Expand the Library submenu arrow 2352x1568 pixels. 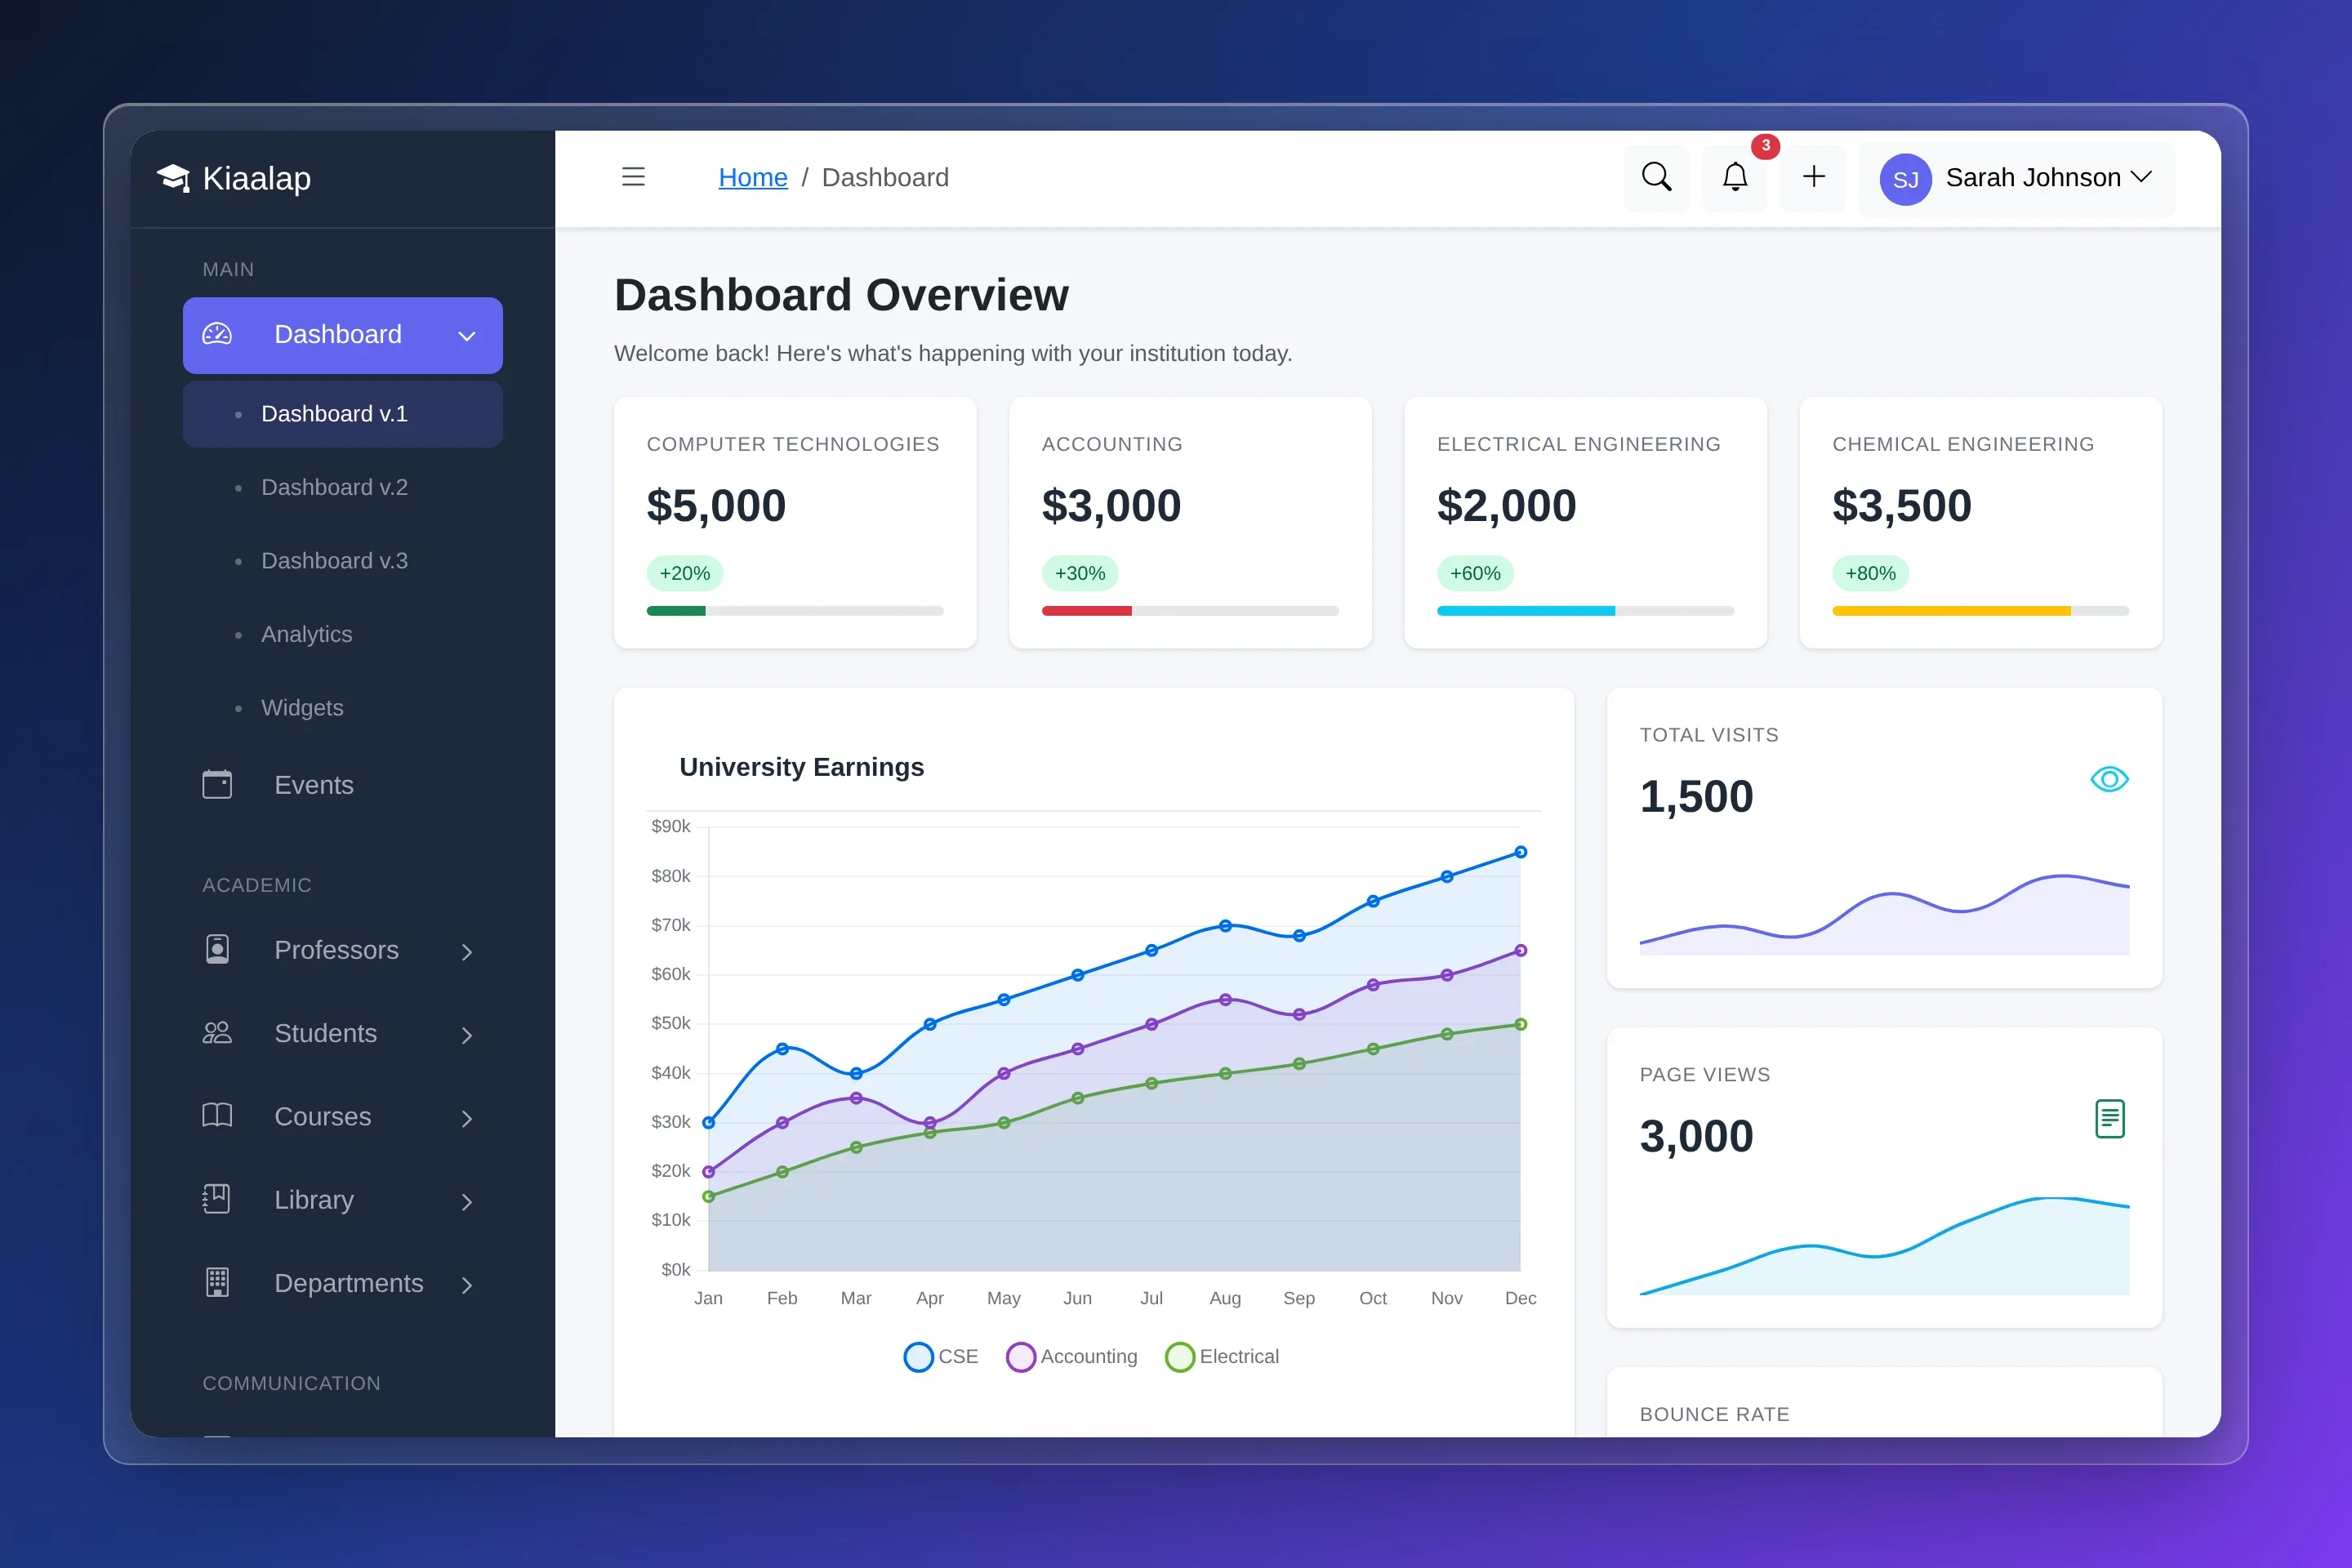point(466,1201)
